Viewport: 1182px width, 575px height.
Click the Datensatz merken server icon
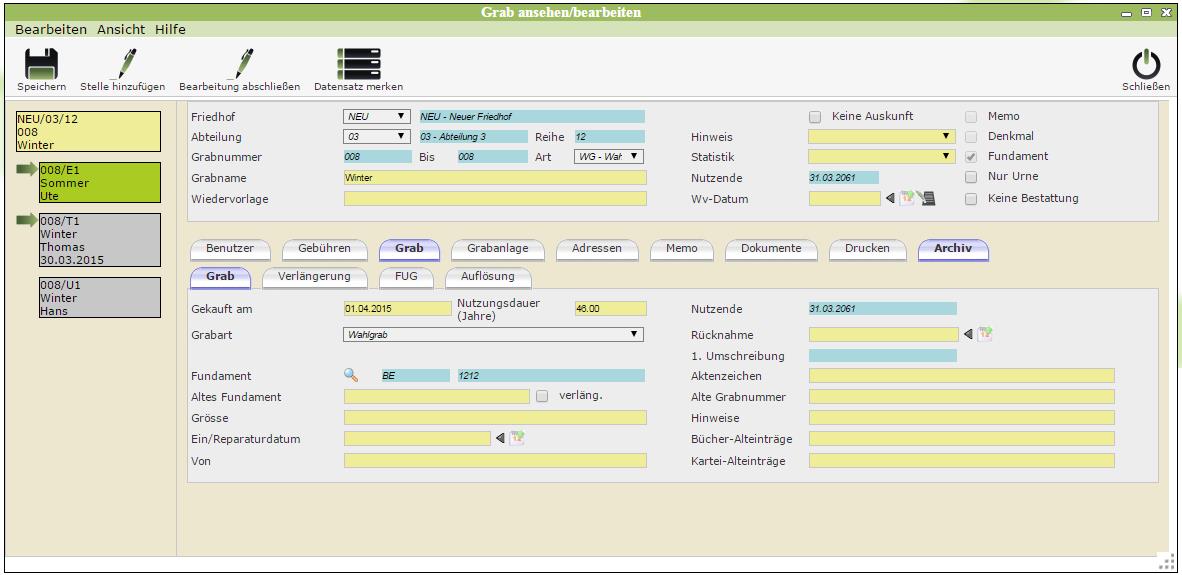pos(358,65)
